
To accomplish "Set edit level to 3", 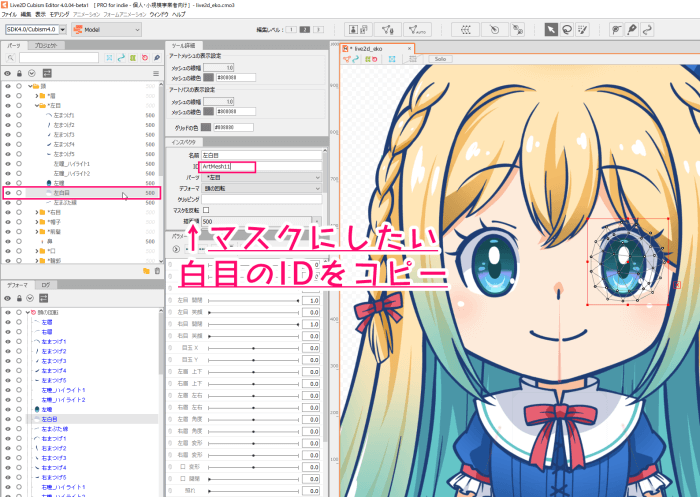I will tap(318, 29).
